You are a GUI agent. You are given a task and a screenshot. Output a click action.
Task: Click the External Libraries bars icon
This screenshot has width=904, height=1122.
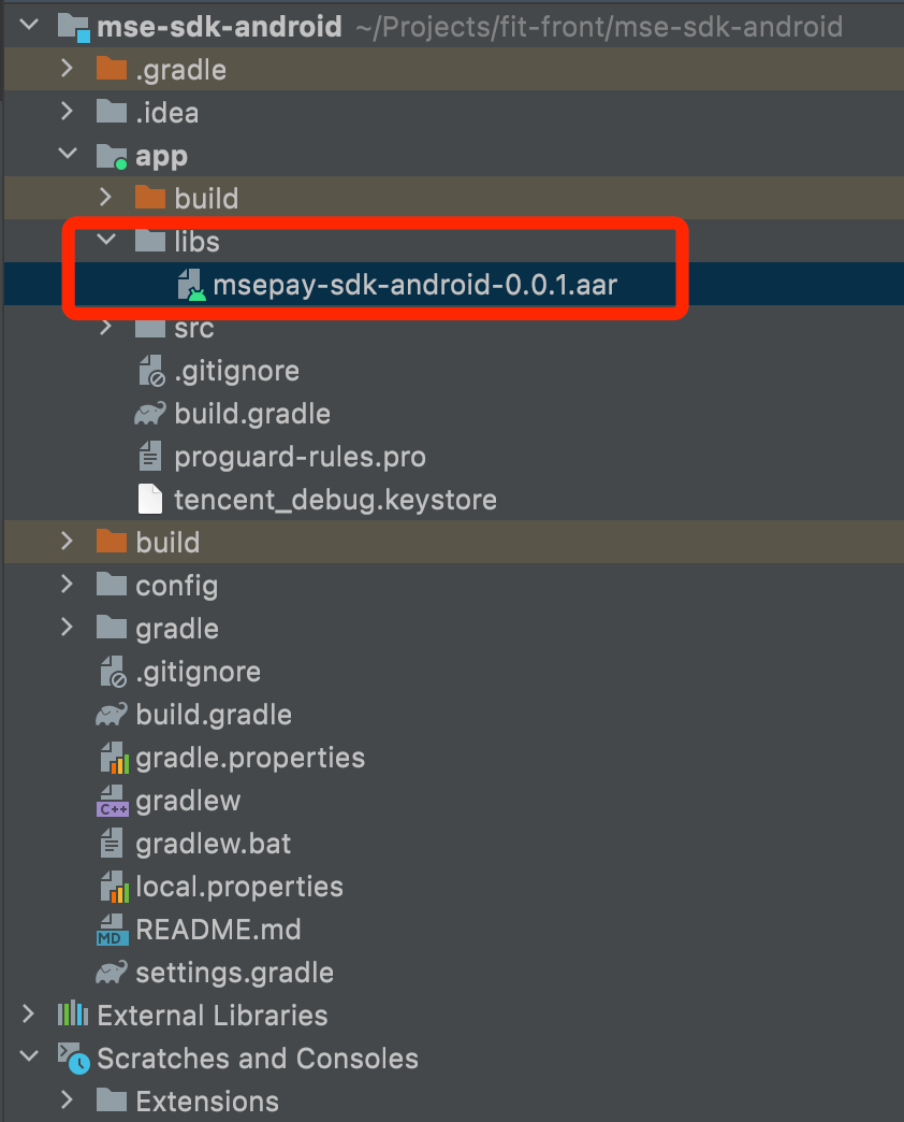[x=73, y=1015]
